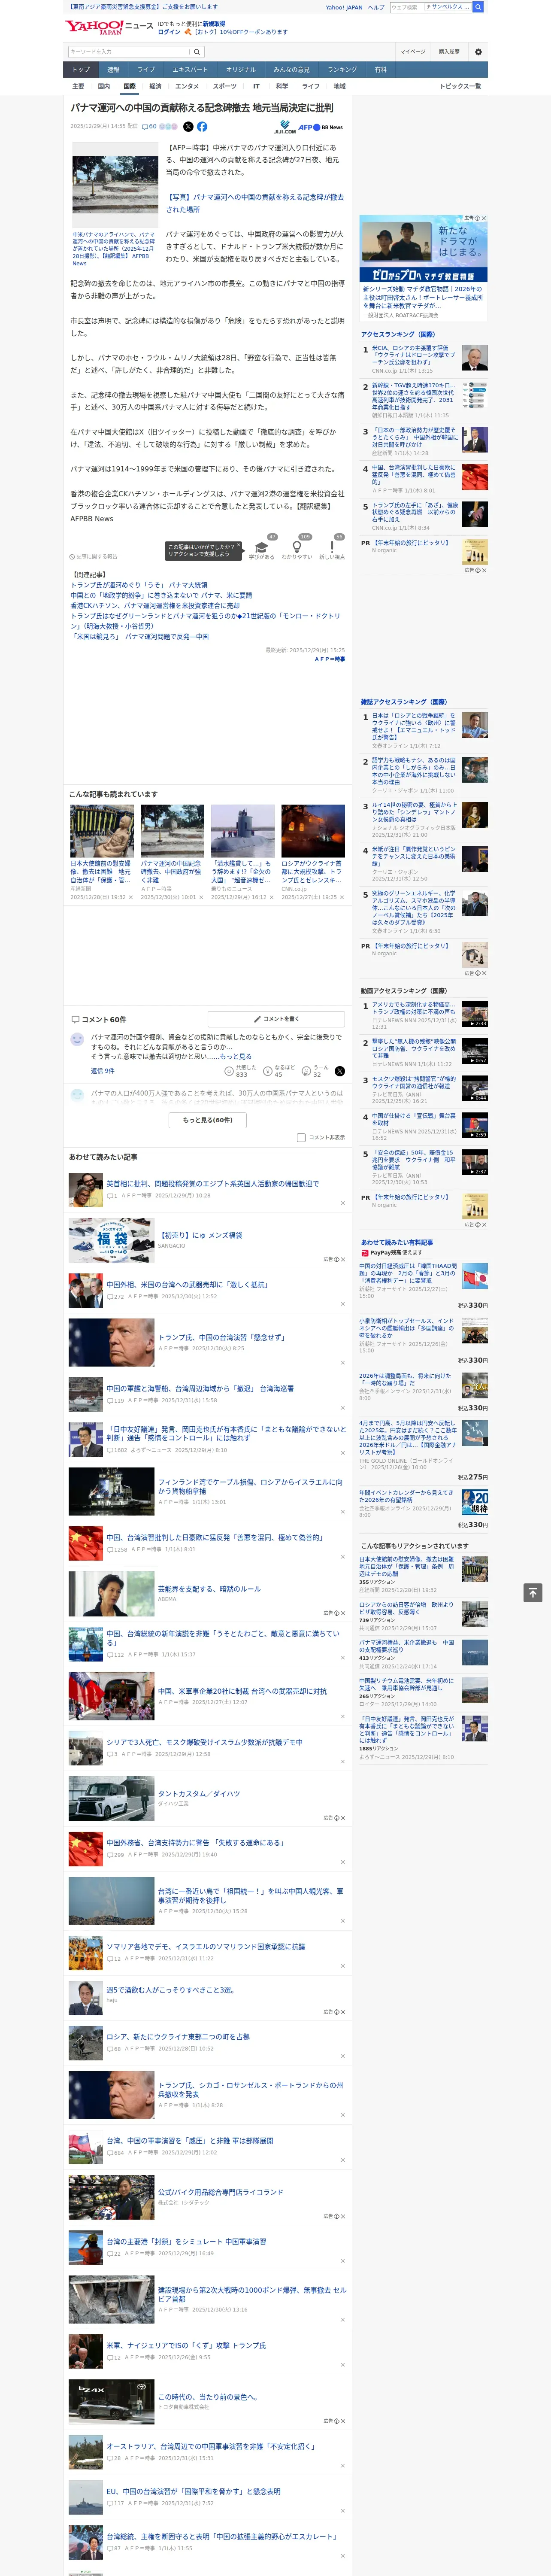Focus the keyword search input field
Image resolution: width=551 pixels, height=2576 pixels.
coord(129,51)
